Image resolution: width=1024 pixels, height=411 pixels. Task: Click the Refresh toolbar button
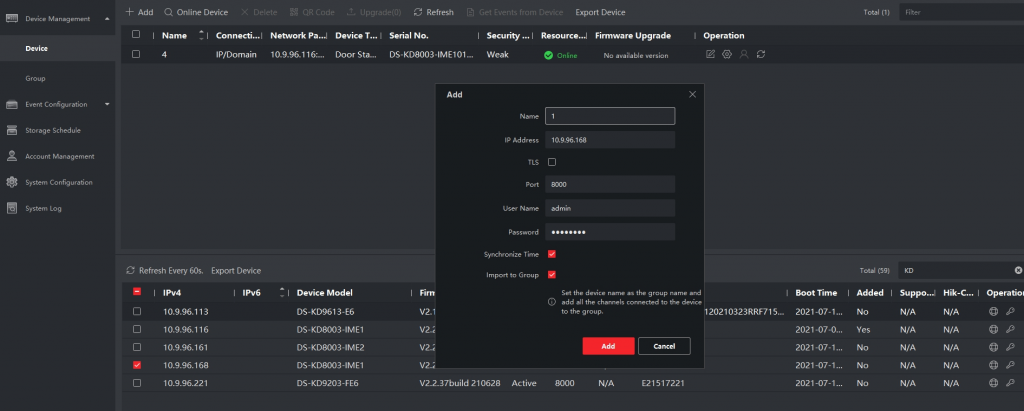click(x=433, y=12)
